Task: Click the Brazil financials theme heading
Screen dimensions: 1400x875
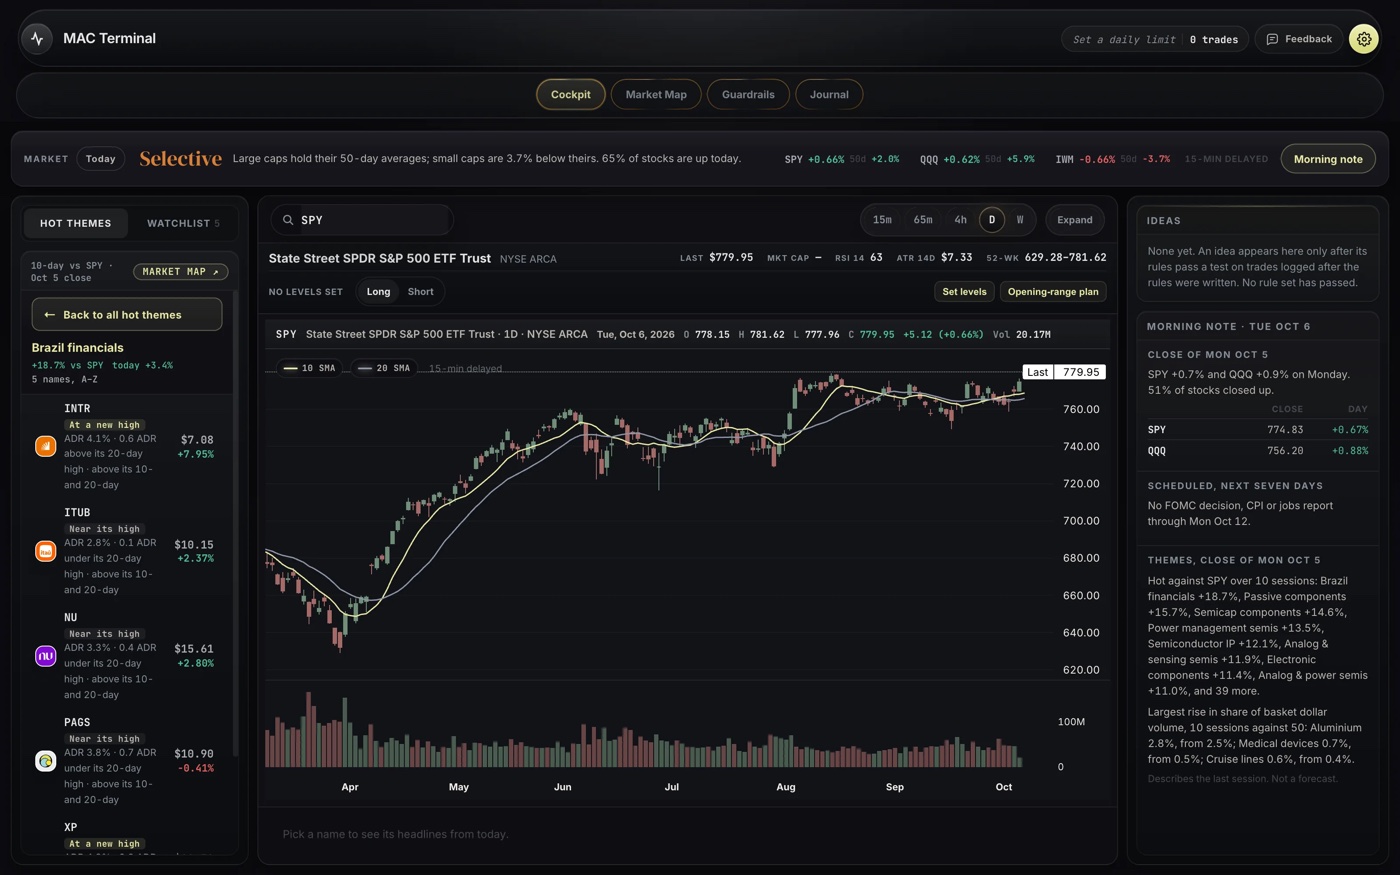Action: pyautogui.click(x=78, y=348)
